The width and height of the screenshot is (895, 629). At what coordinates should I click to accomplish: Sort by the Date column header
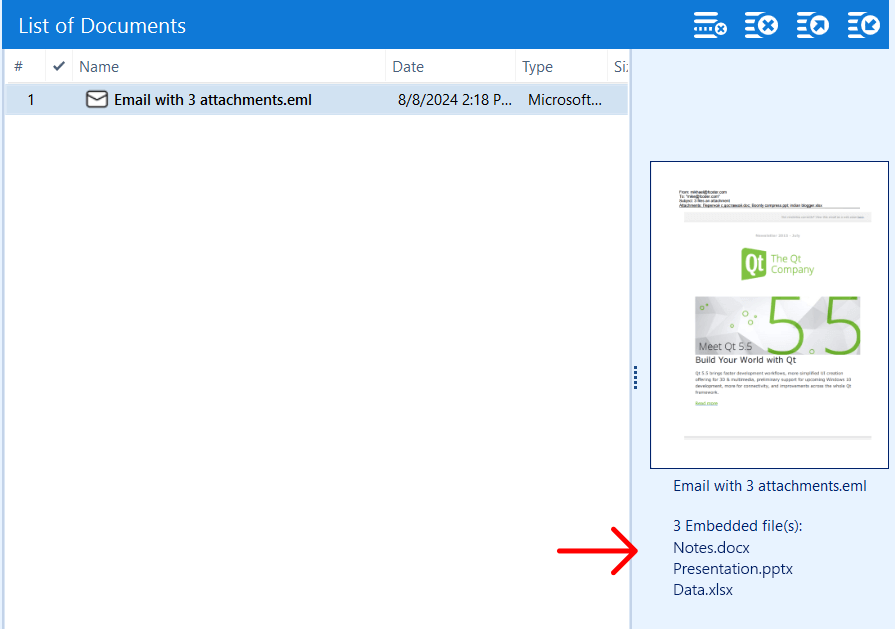click(x=450, y=66)
